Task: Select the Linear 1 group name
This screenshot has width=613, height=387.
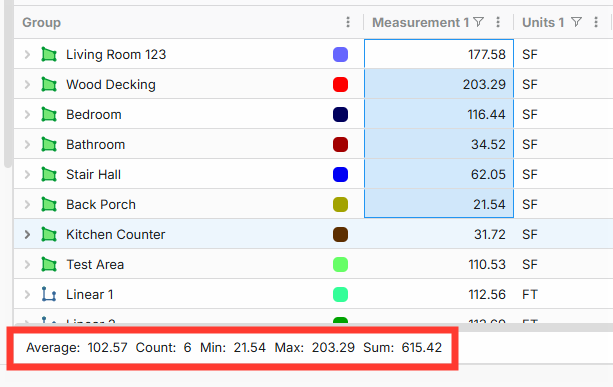Action: tap(90, 294)
